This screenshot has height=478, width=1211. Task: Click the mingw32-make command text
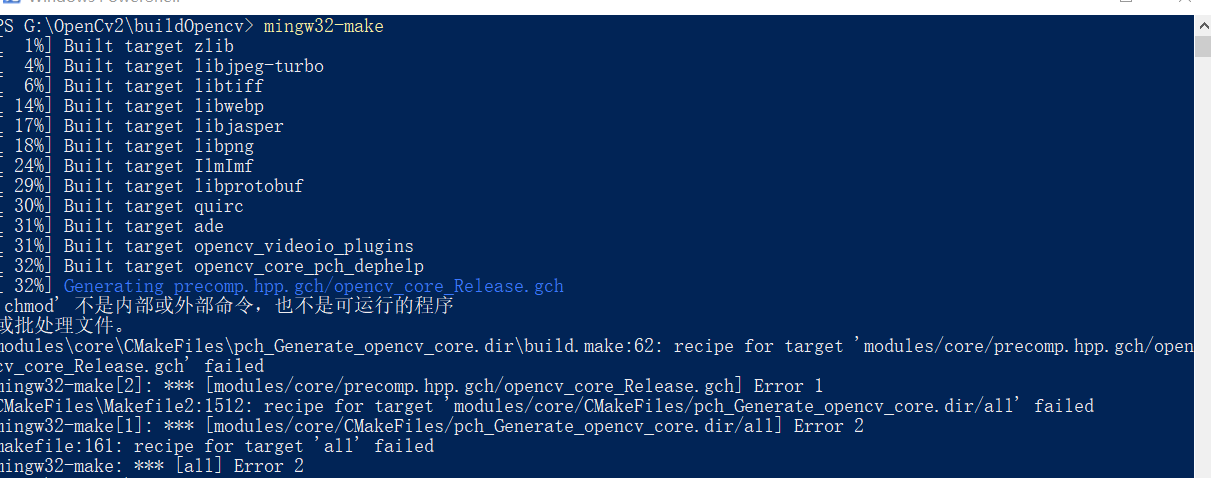[323, 26]
